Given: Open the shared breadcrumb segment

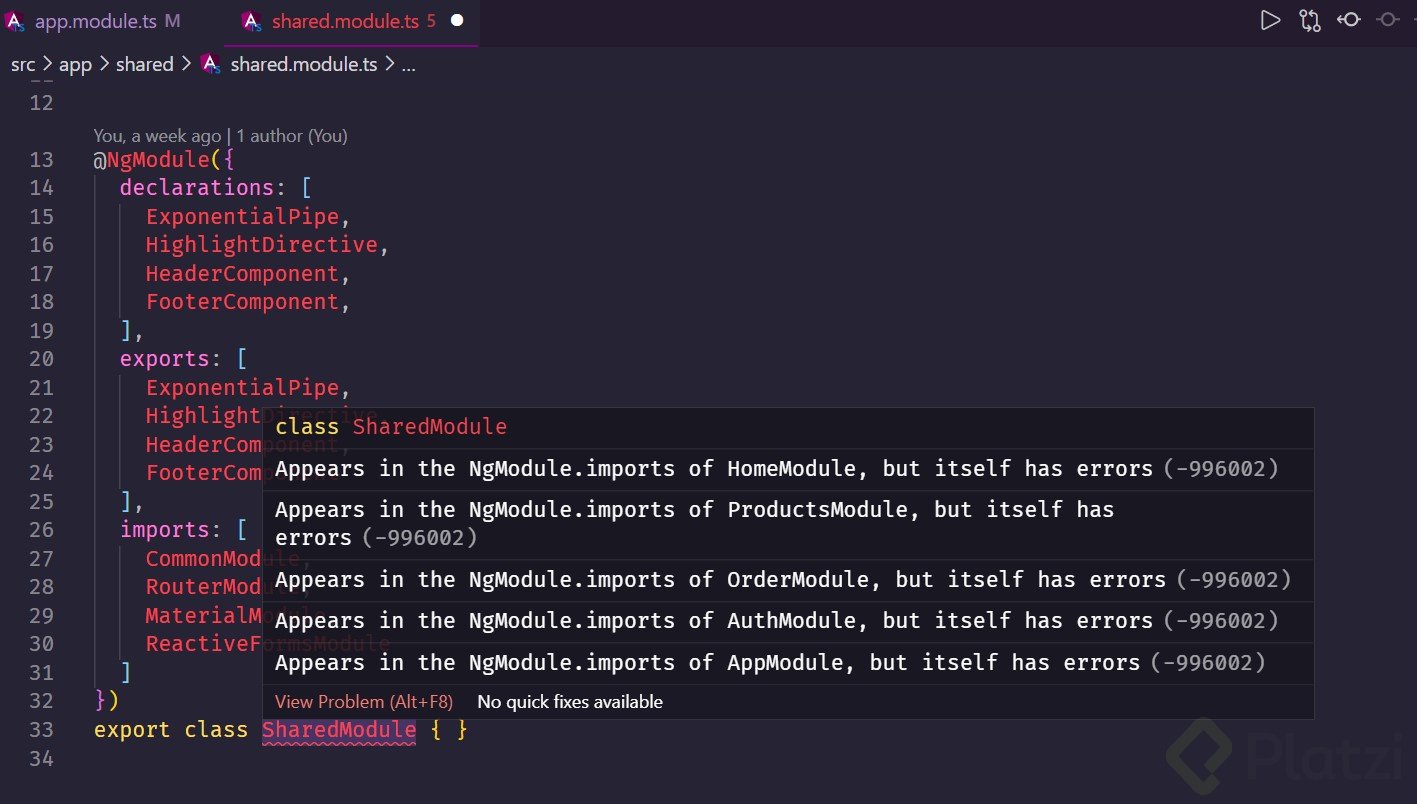Looking at the screenshot, I should [x=145, y=64].
